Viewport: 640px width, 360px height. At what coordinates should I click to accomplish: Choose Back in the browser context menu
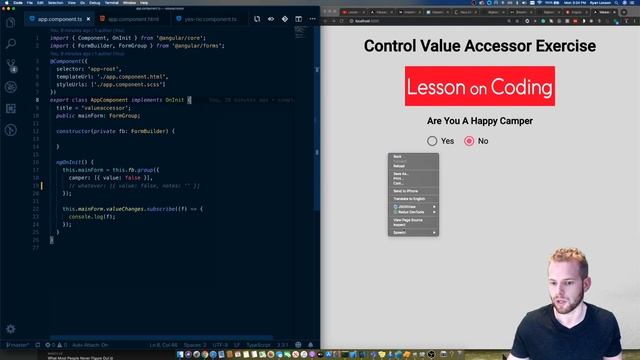point(413,156)
